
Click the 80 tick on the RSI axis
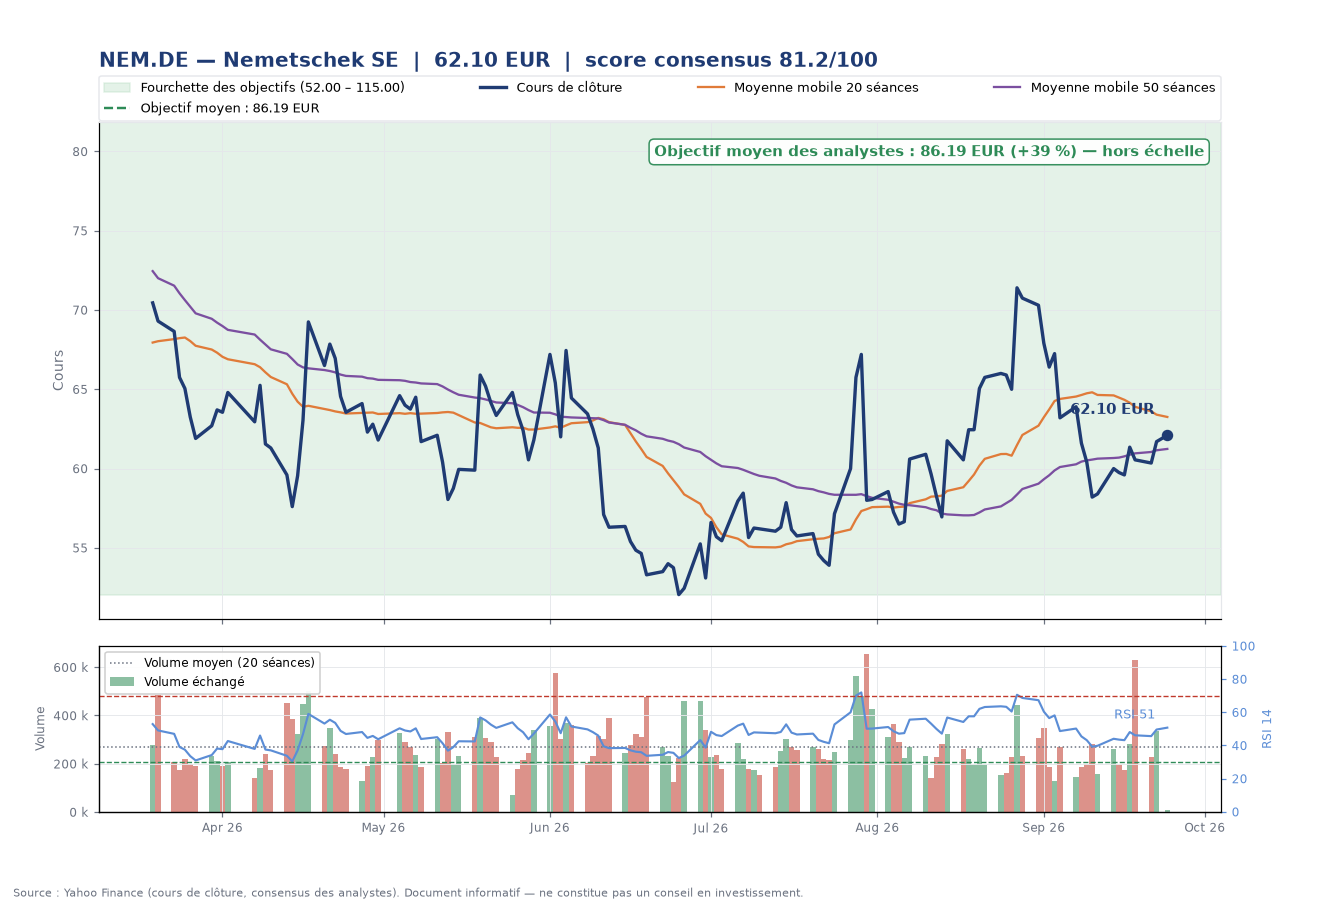[1238, 680]
